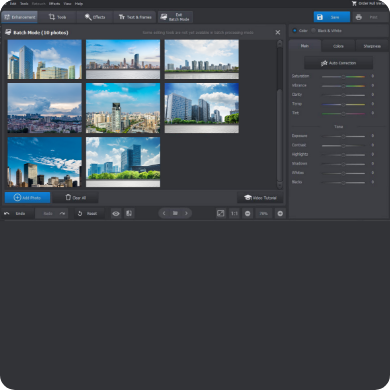
Task: Open the zoom percentage box
Action: [x=264, y=213]
